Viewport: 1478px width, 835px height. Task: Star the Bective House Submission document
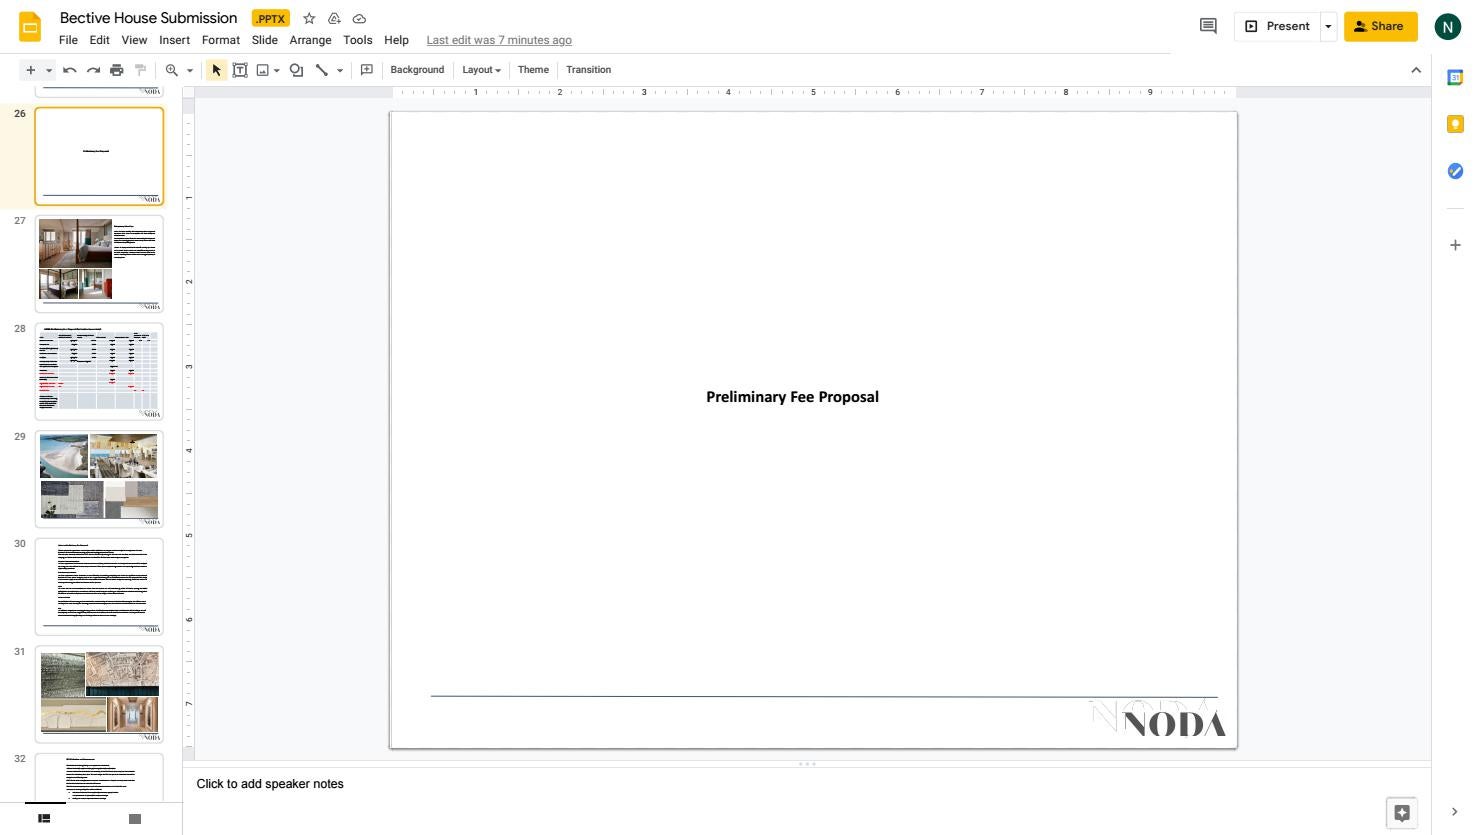309,18
